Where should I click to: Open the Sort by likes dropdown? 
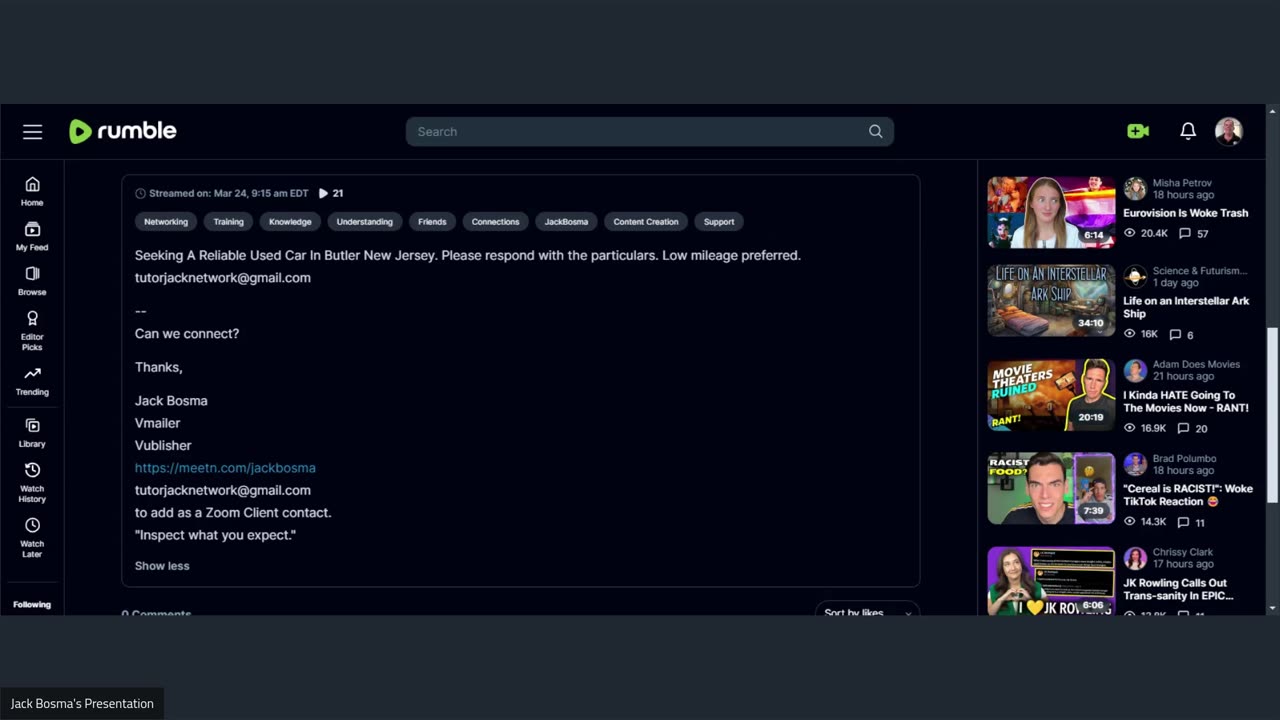tap(867, 610)
